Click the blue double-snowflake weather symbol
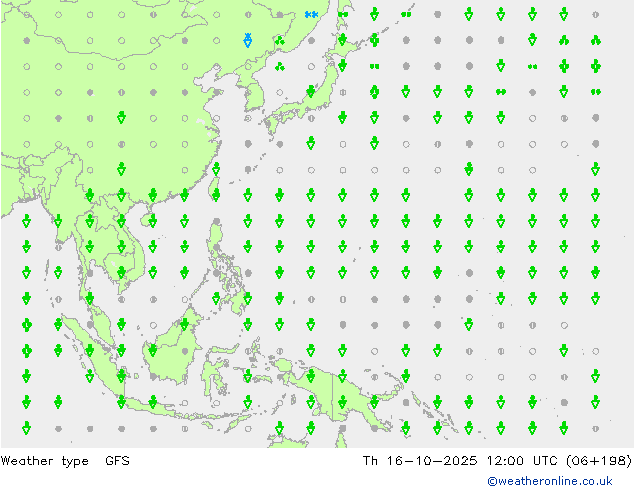634x490 pixels. click(x=311, y=15)
